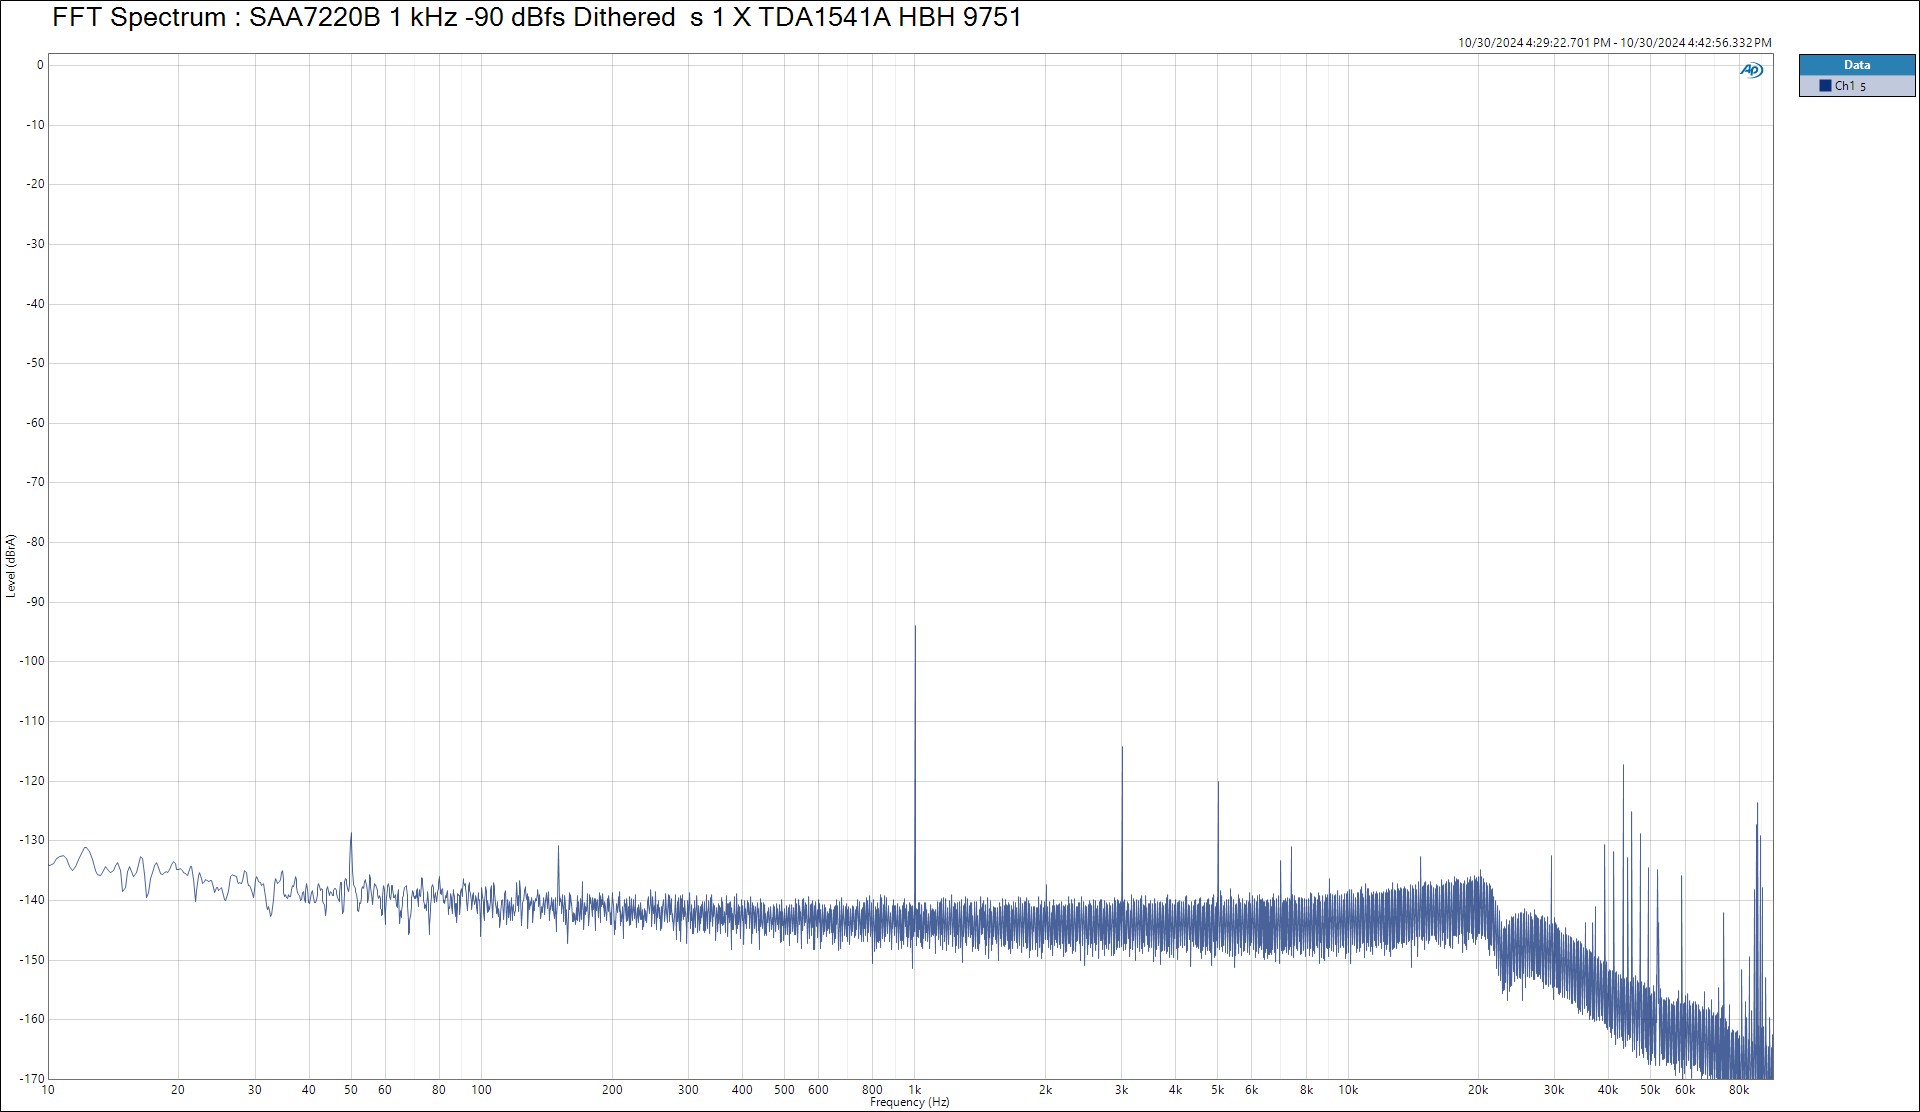This screenshot has height=1112, width=1920.
Task: Click the Frequency (Hz) axis label
Action: [x=910, y=1102]
